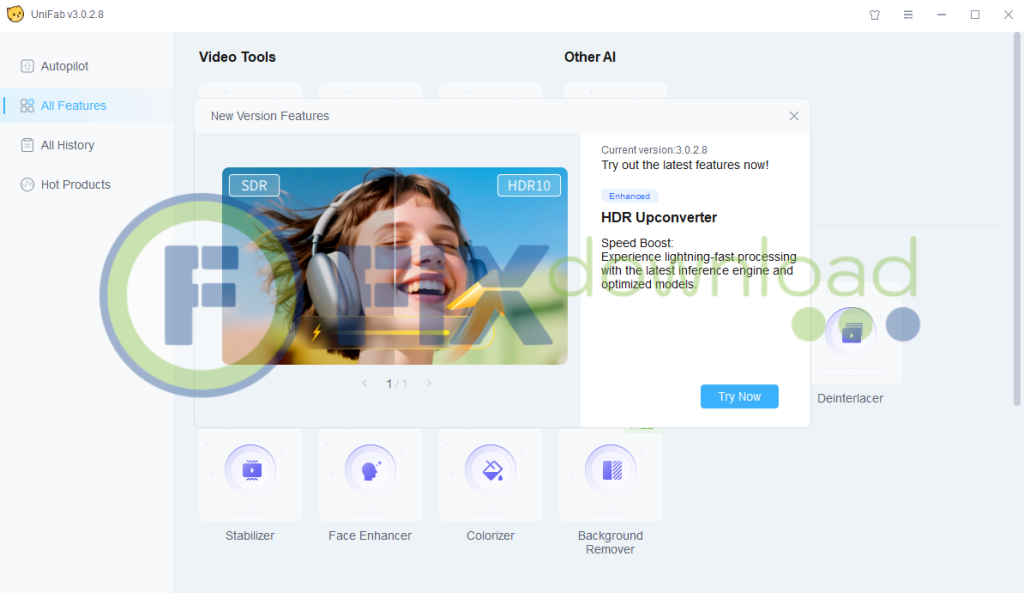Select the Colorizer tool icon

pyautogui.click(x=490, y=470)
